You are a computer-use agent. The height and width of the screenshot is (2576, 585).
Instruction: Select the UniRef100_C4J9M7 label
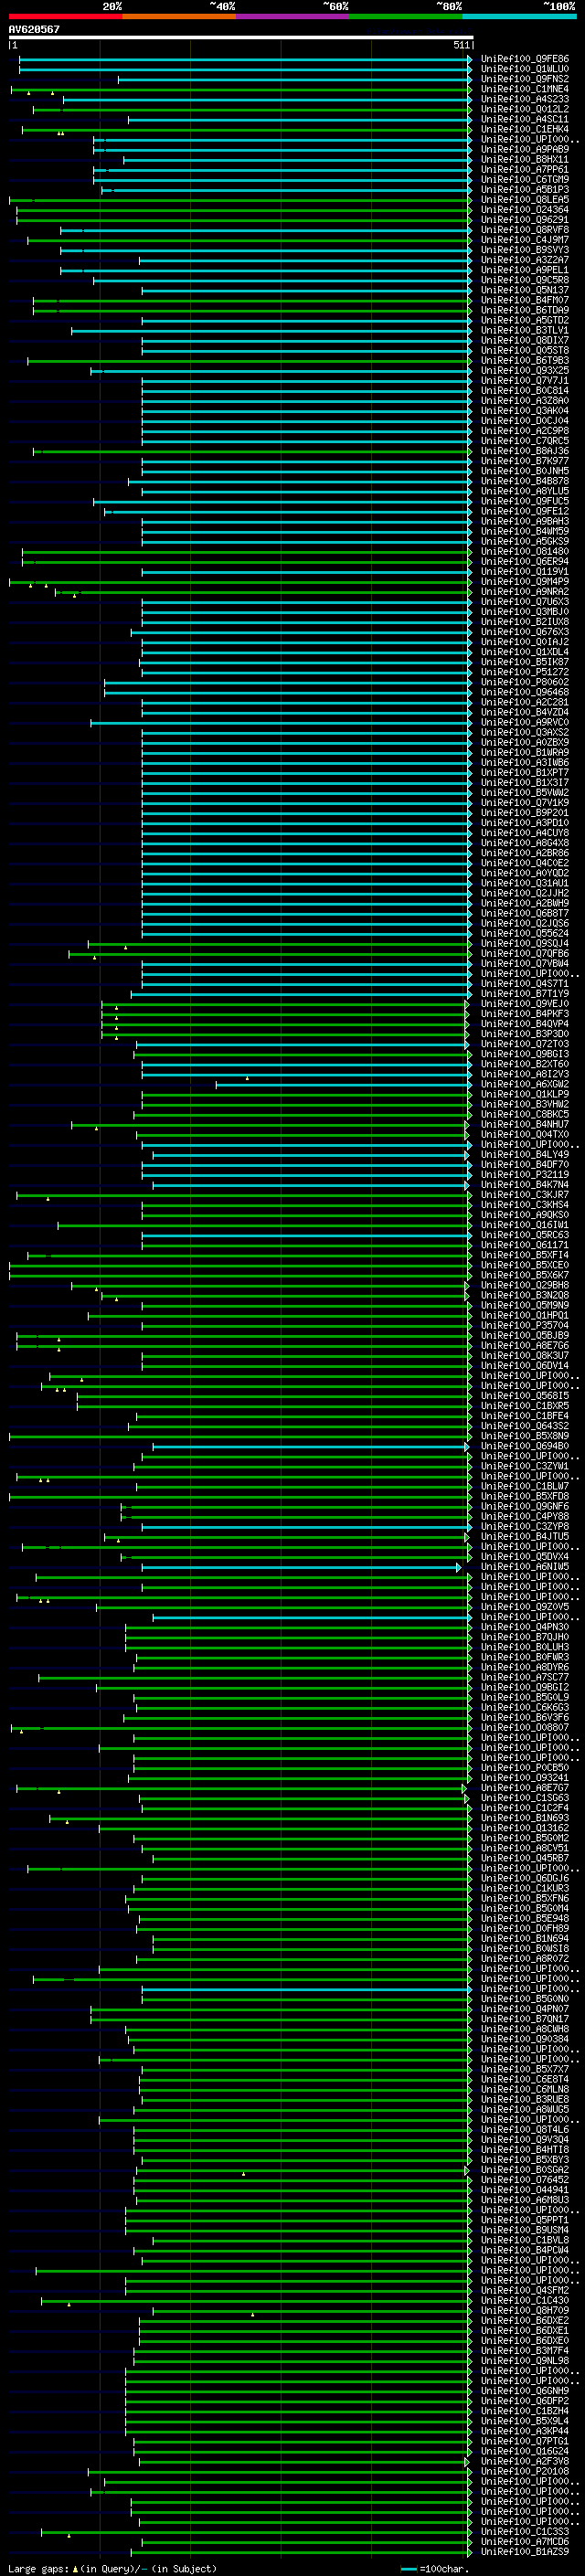click(x=524, y=240)
